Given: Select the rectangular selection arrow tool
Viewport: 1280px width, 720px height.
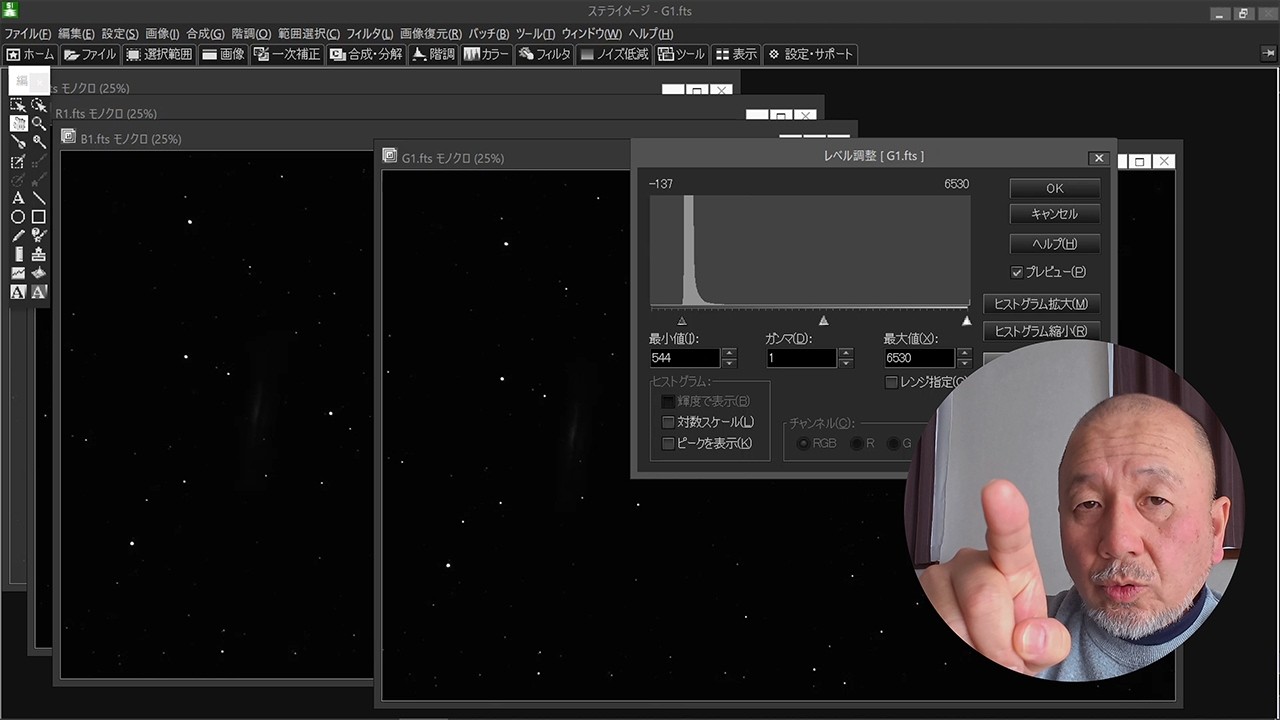Looking at the screenshot, I should pos(18,104).
